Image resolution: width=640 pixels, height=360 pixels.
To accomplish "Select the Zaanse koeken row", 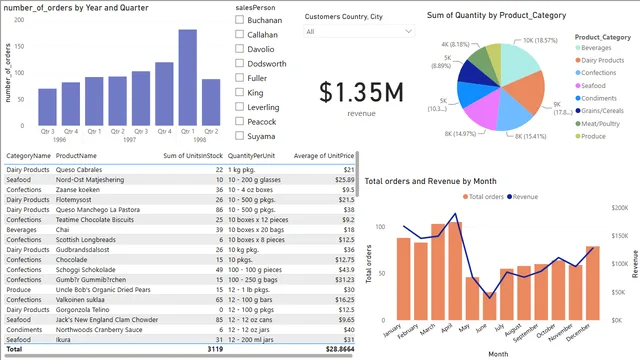I will [x=180, y=190].
